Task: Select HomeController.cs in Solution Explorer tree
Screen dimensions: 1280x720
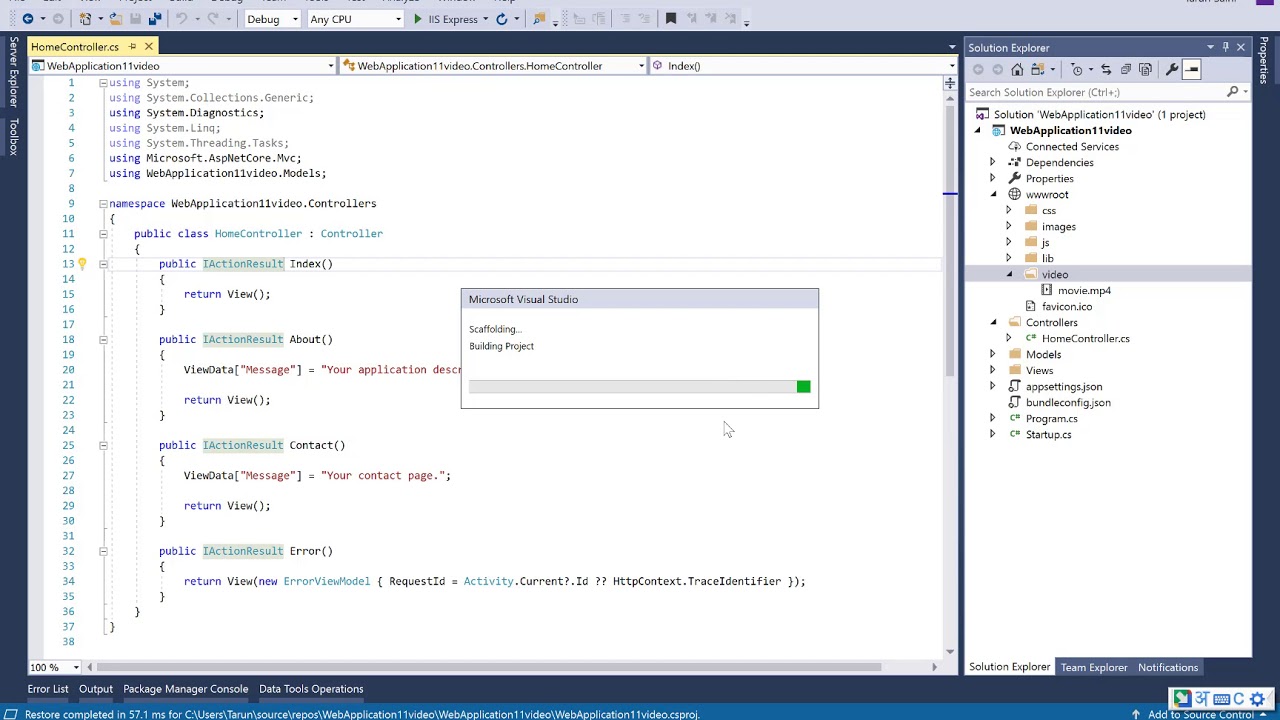Action: pyautogui.click(x=1085, y=339)
